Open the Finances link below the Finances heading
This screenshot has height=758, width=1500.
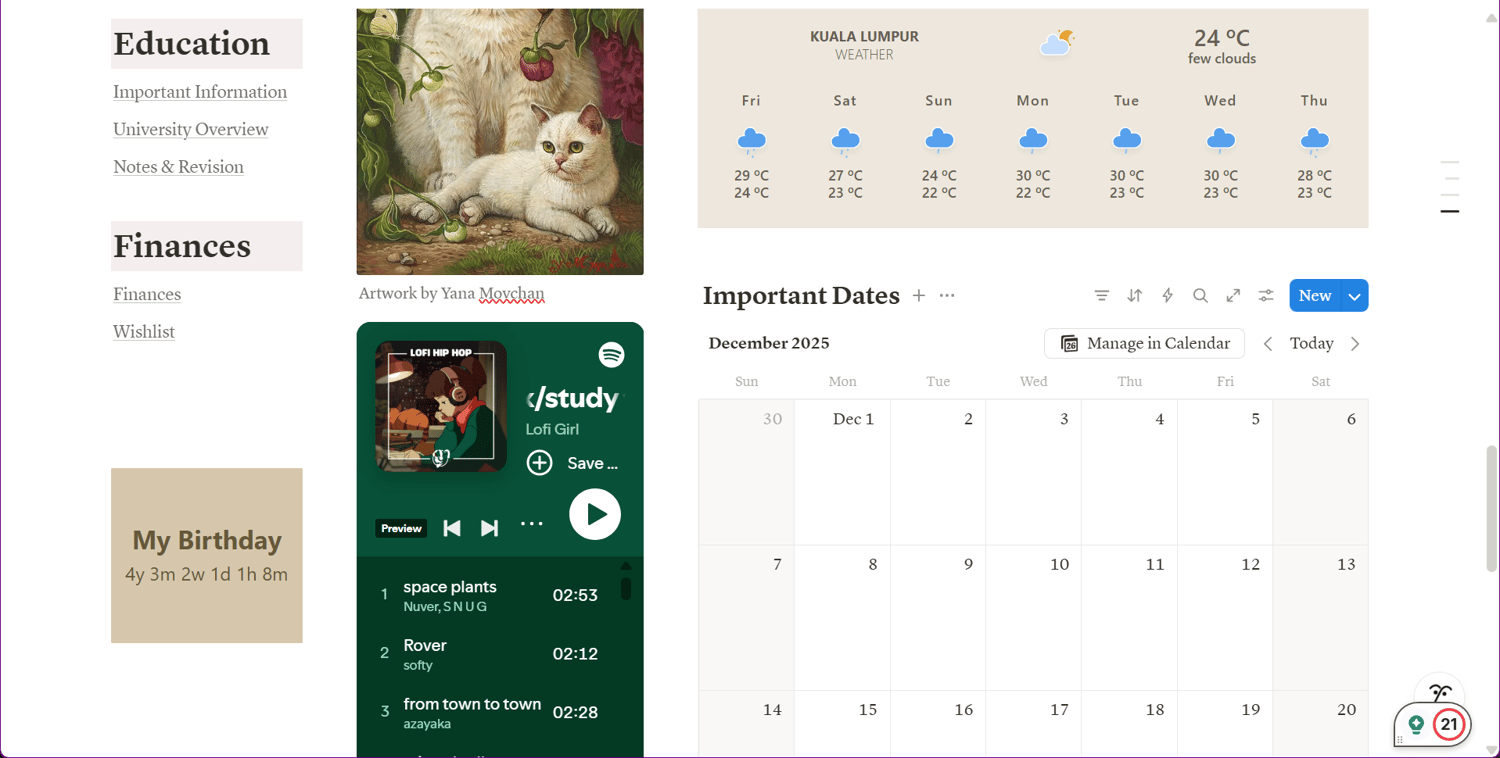[x=147, y=294]
